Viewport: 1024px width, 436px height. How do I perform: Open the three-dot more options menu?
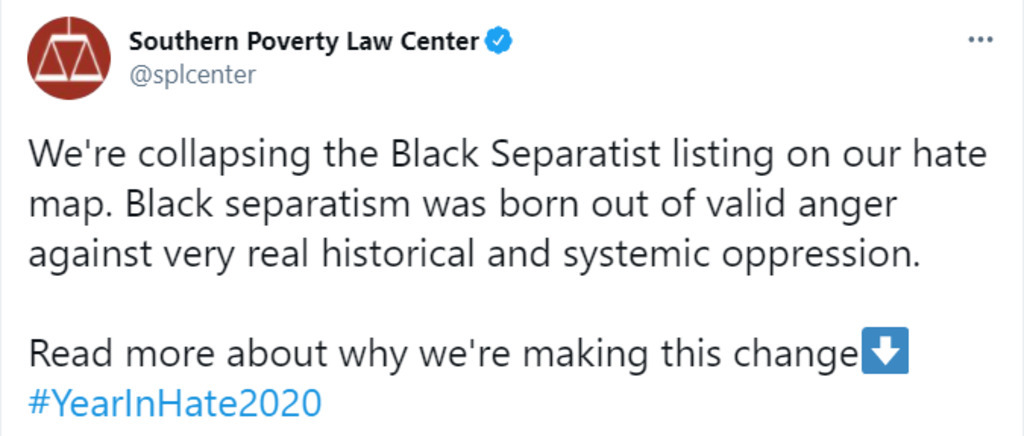pos(983,41)
